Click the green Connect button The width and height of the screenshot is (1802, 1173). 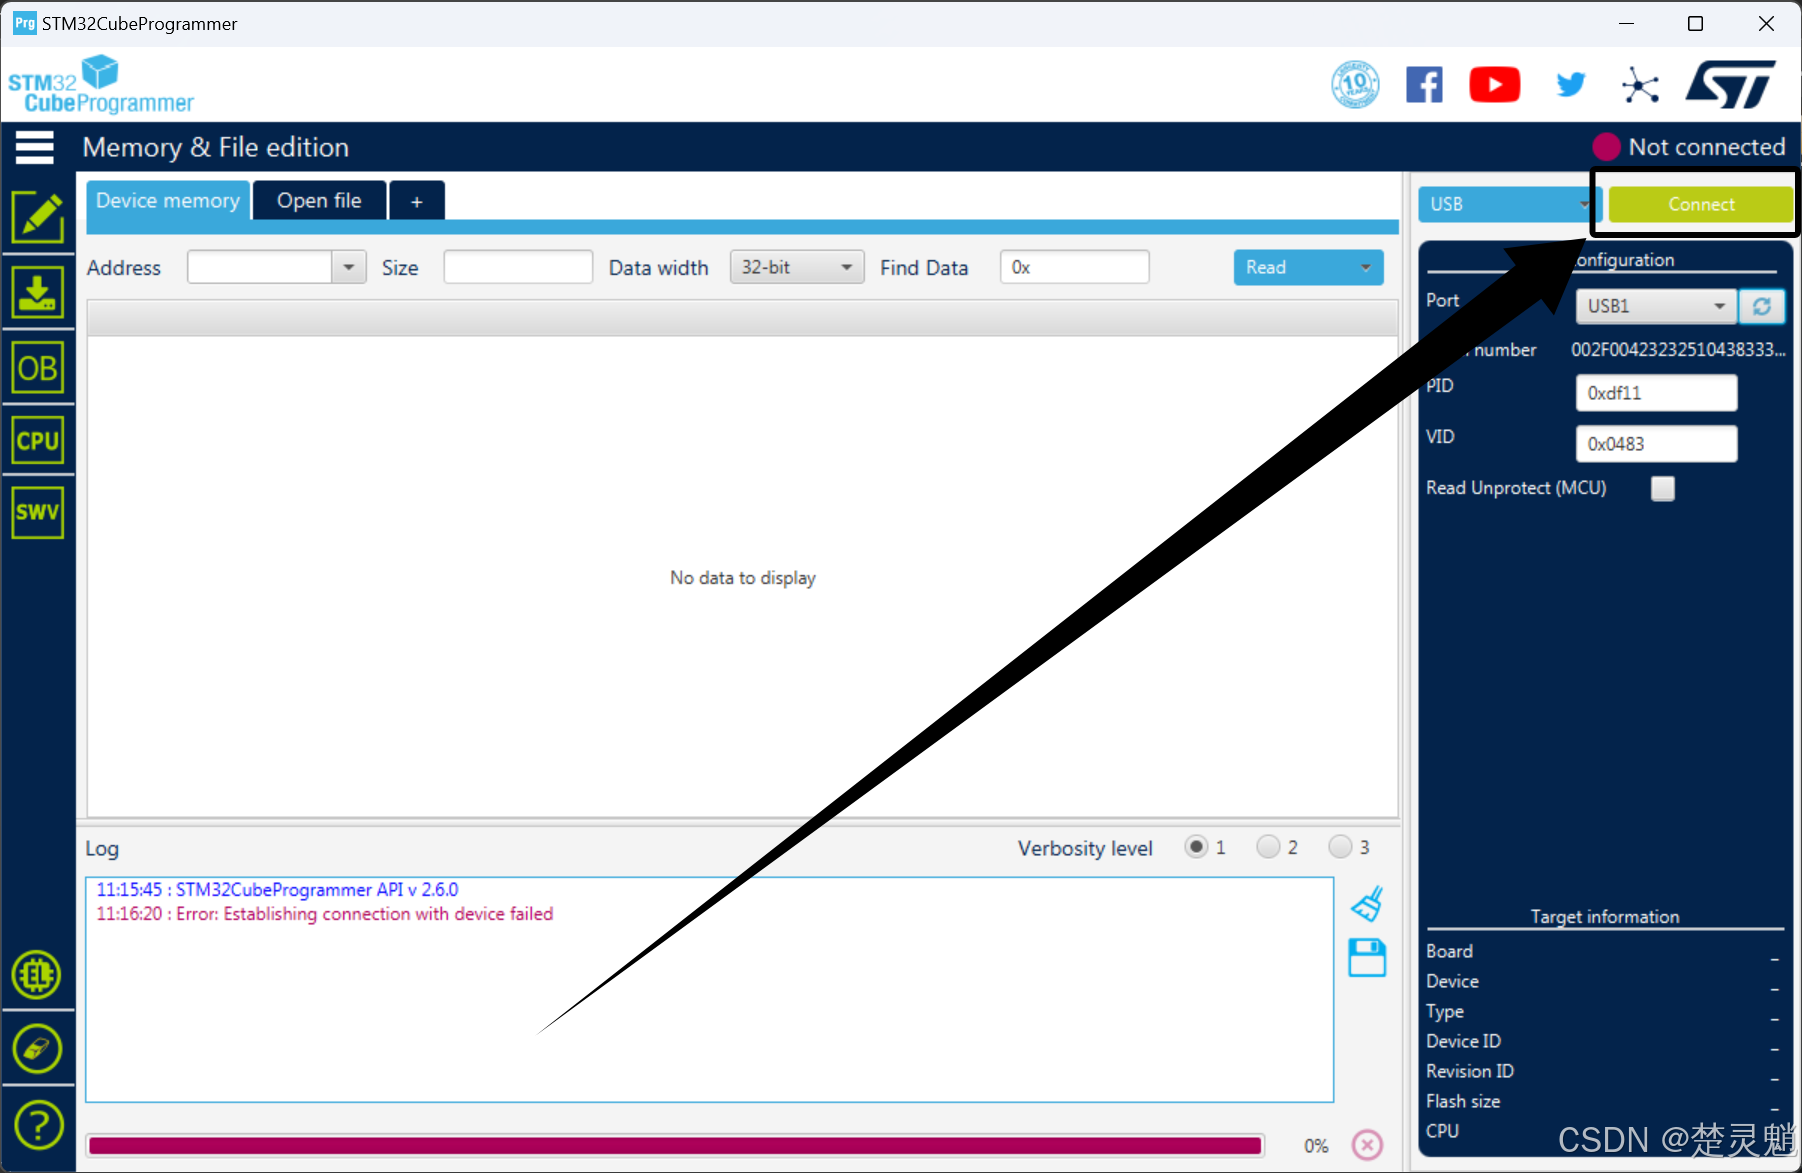coord(1701,204)
